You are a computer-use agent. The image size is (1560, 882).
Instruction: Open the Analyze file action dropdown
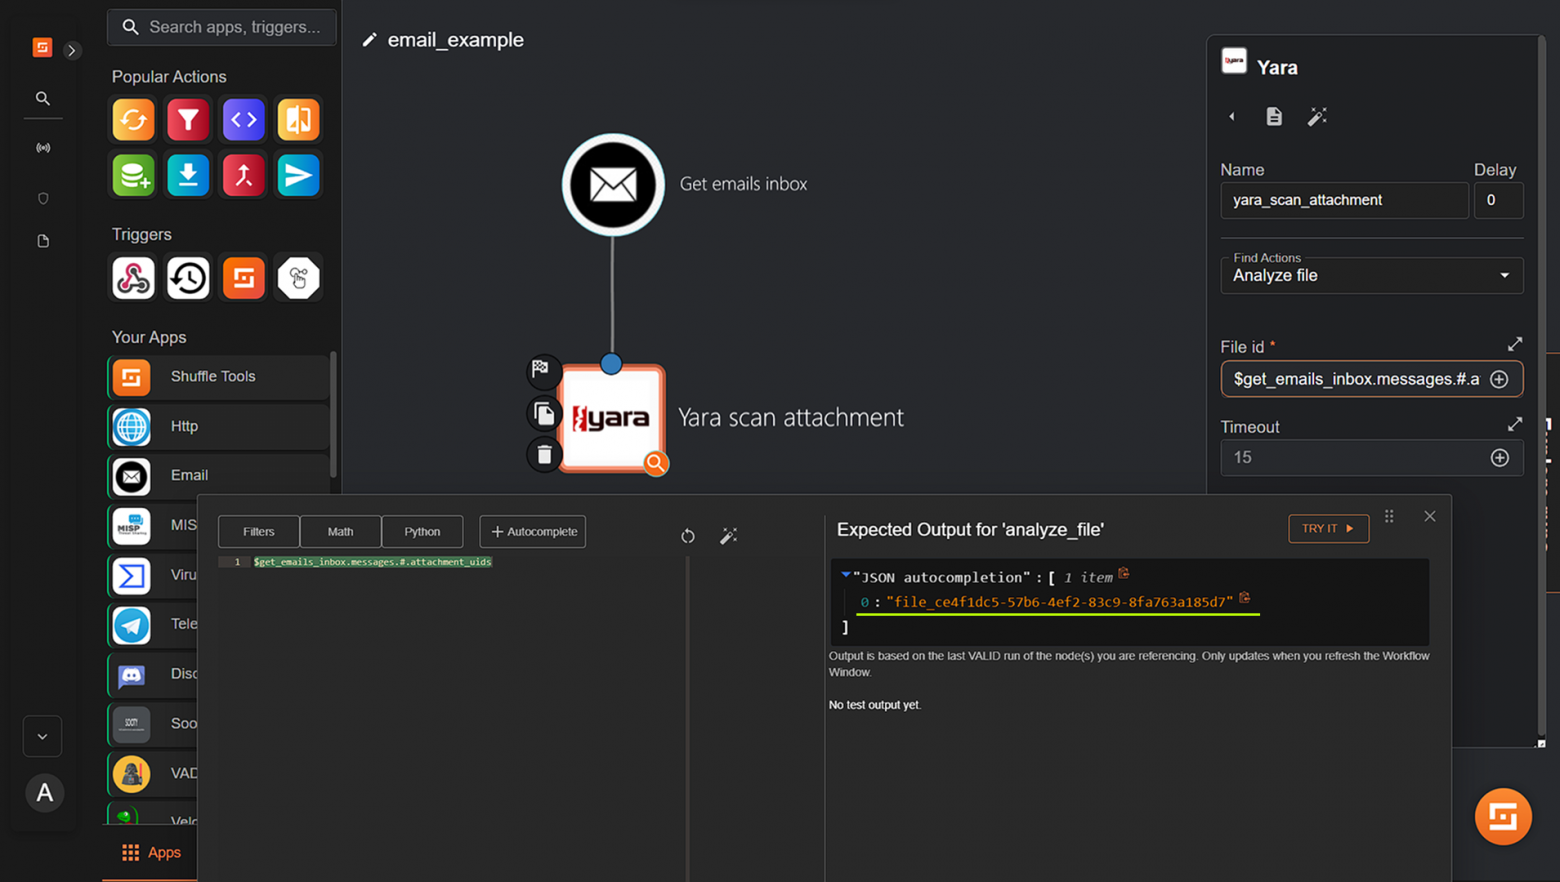point(1371,275)
